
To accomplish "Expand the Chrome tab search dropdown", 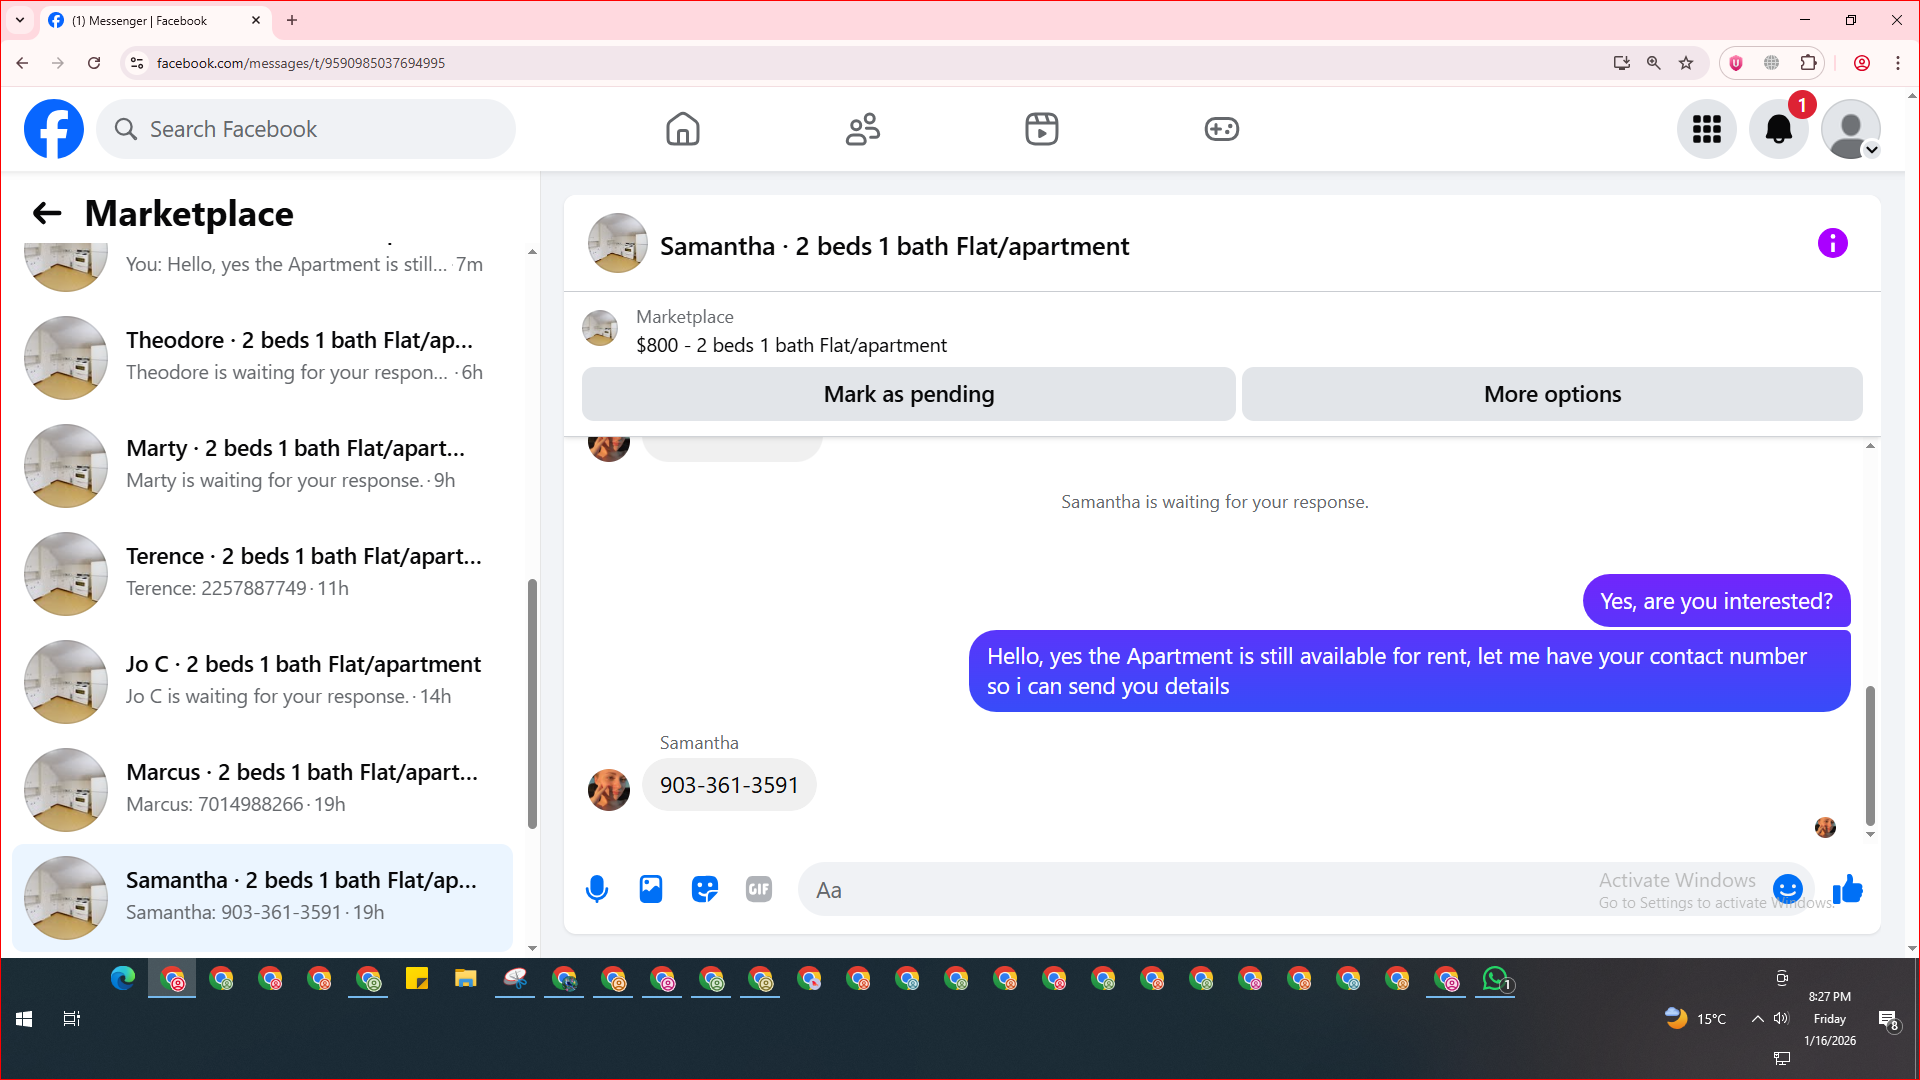I will [x=19, y=20].
